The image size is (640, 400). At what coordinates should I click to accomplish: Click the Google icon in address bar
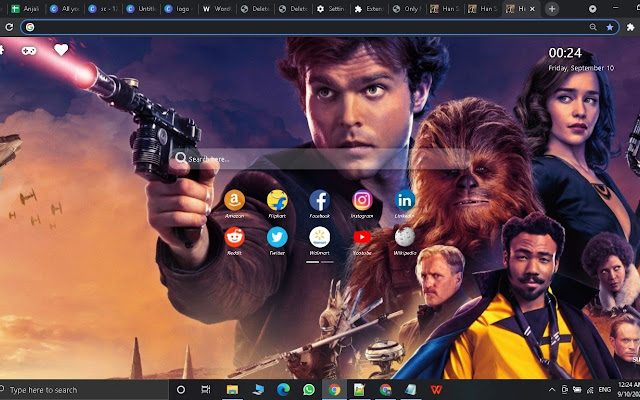[x=30, y=27]
